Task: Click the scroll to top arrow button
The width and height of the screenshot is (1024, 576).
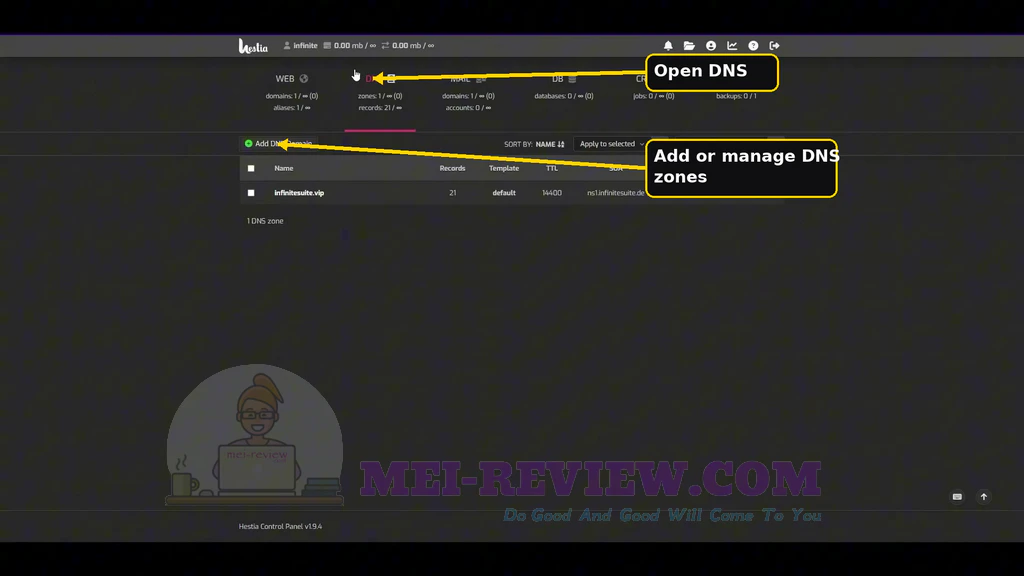Action: tap(984, 497)
